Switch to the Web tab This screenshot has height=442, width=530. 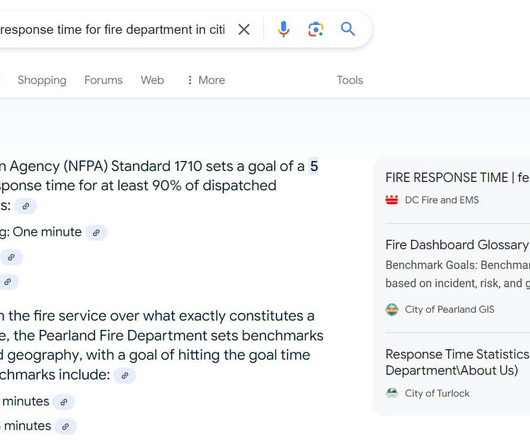point(152,80)
